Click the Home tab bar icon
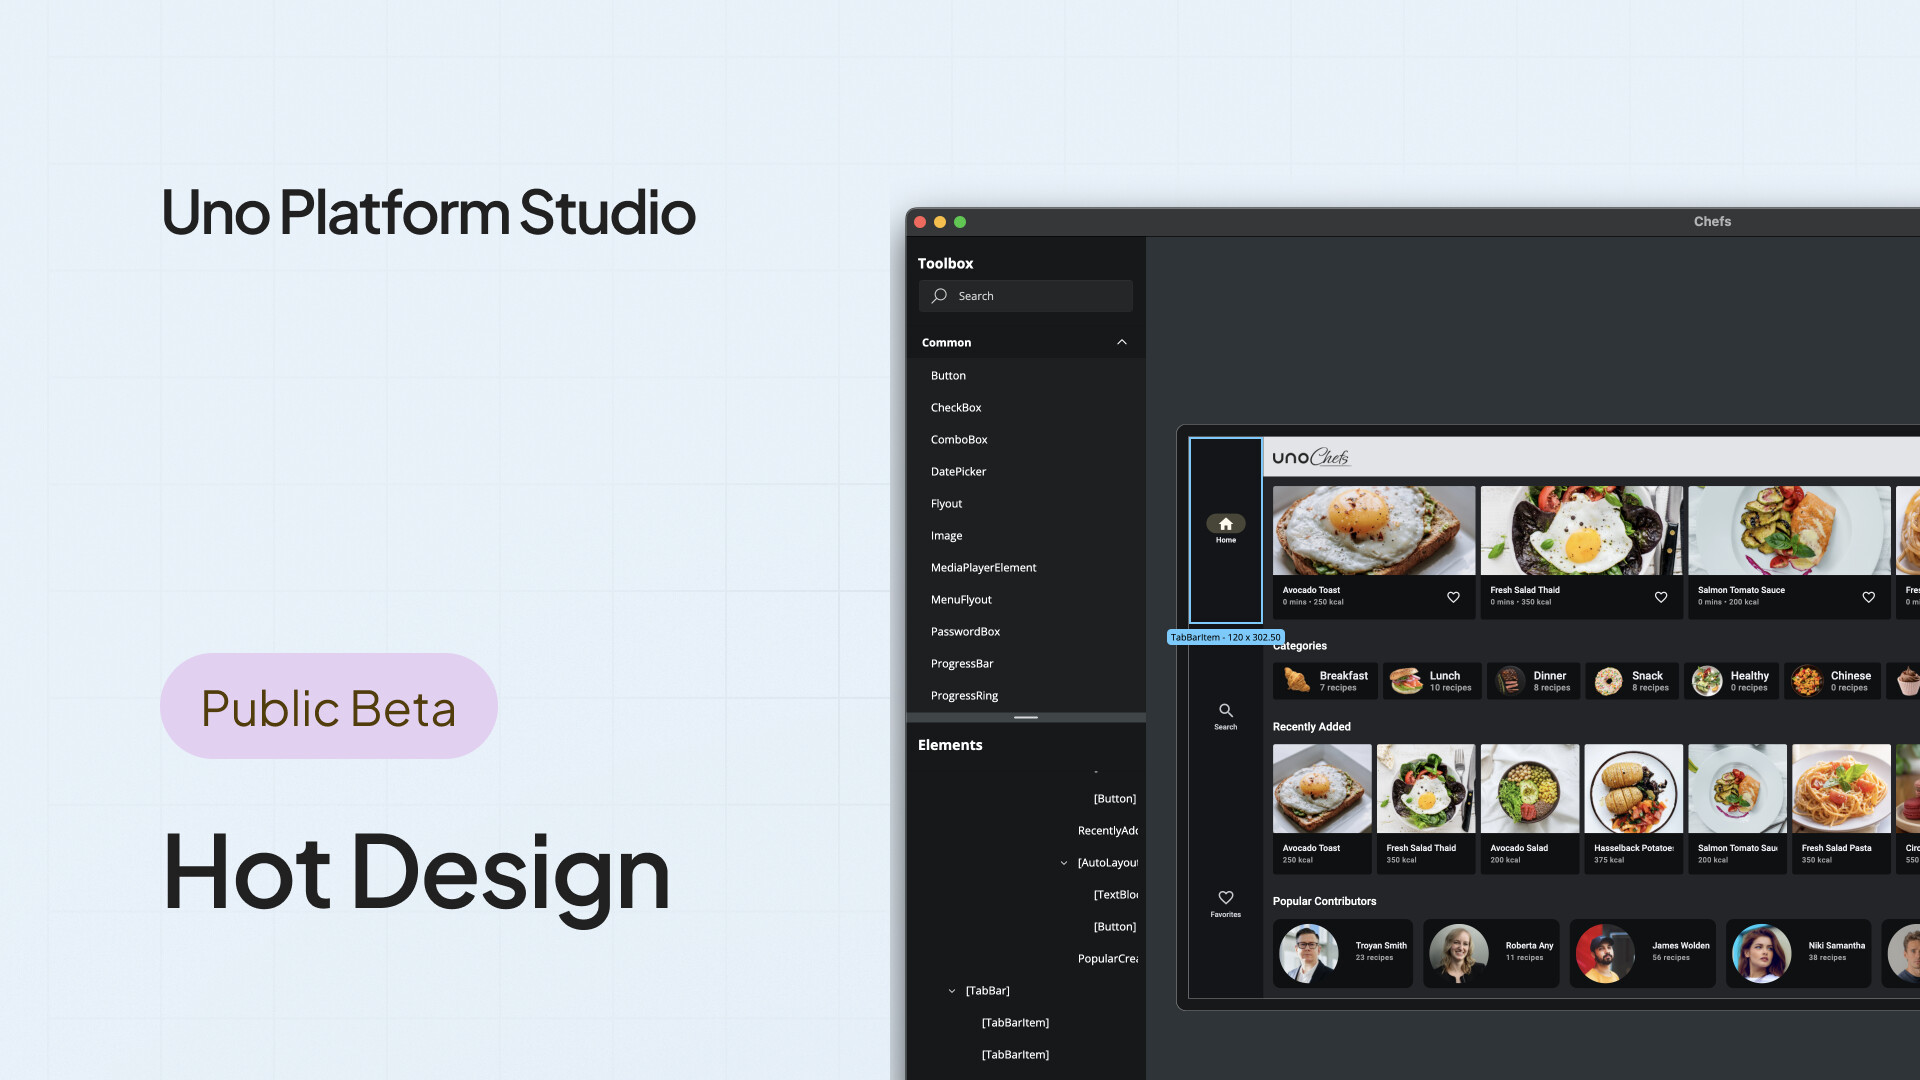1920x1080 pixels. (1225, 524)
